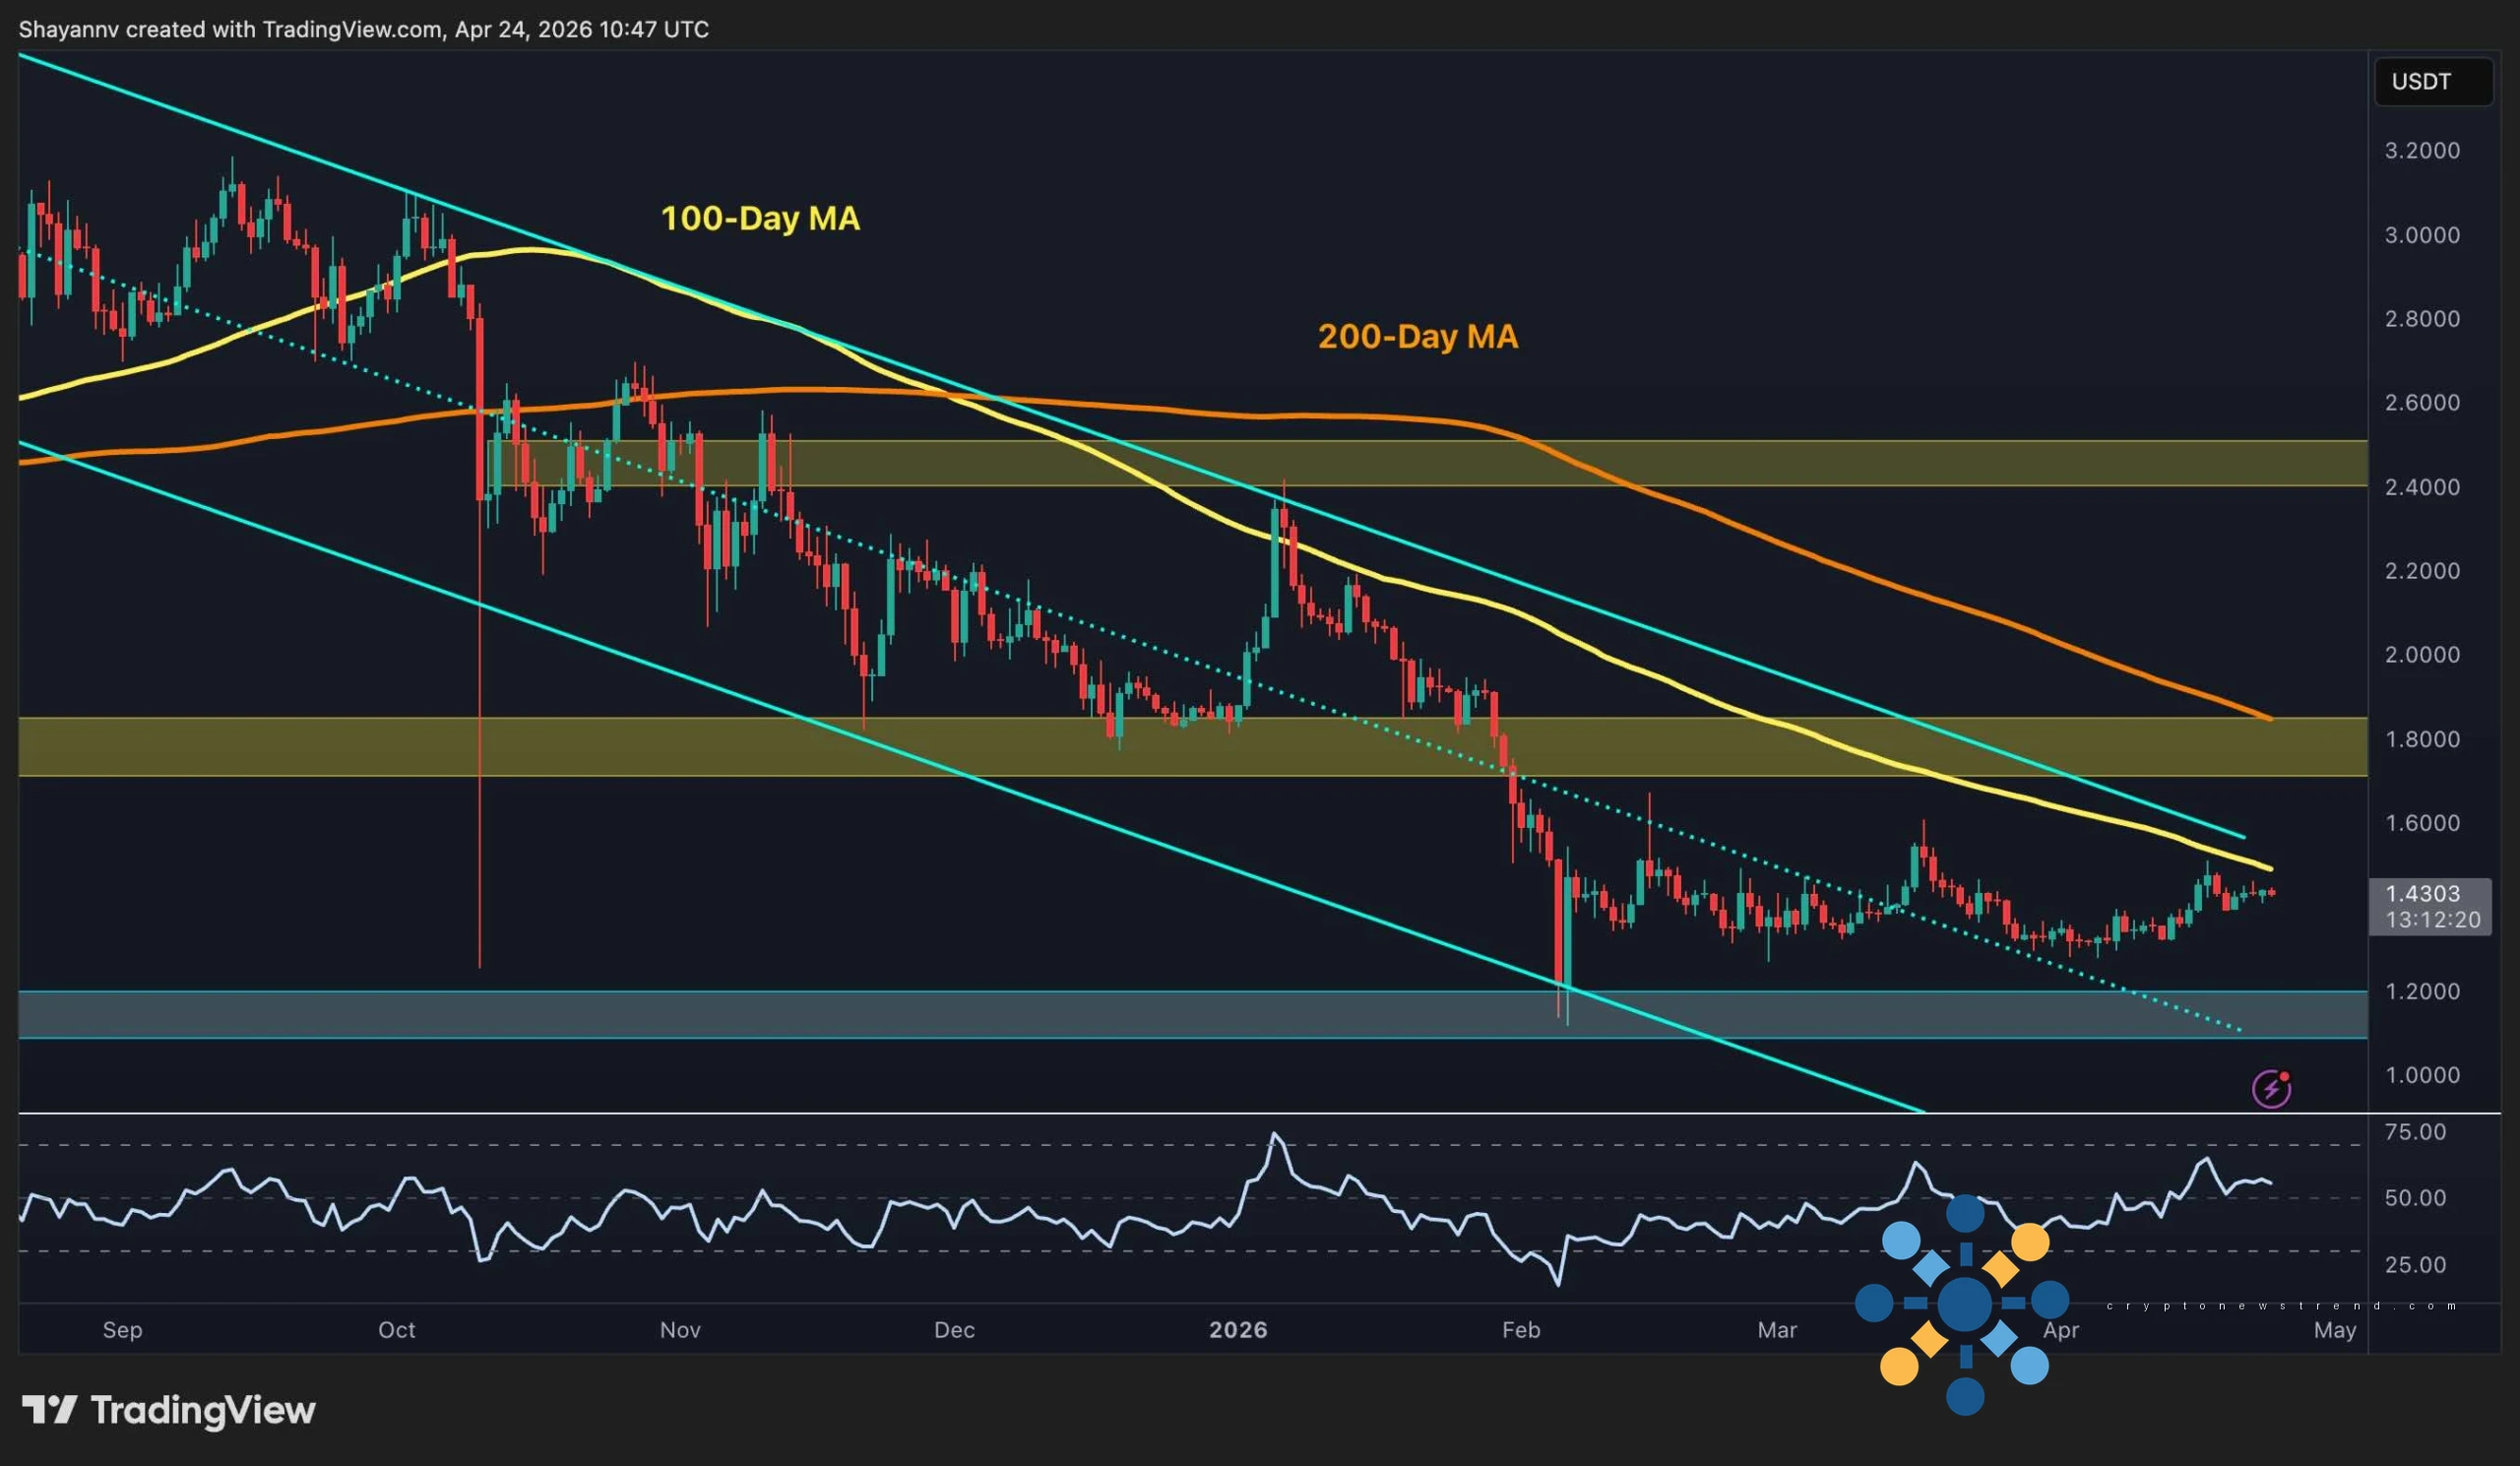Click the blue and orange cryptonewstrend logo
Image resolution: width=2520 pixels, height=1466 pixels.
pos(1963,1303)
